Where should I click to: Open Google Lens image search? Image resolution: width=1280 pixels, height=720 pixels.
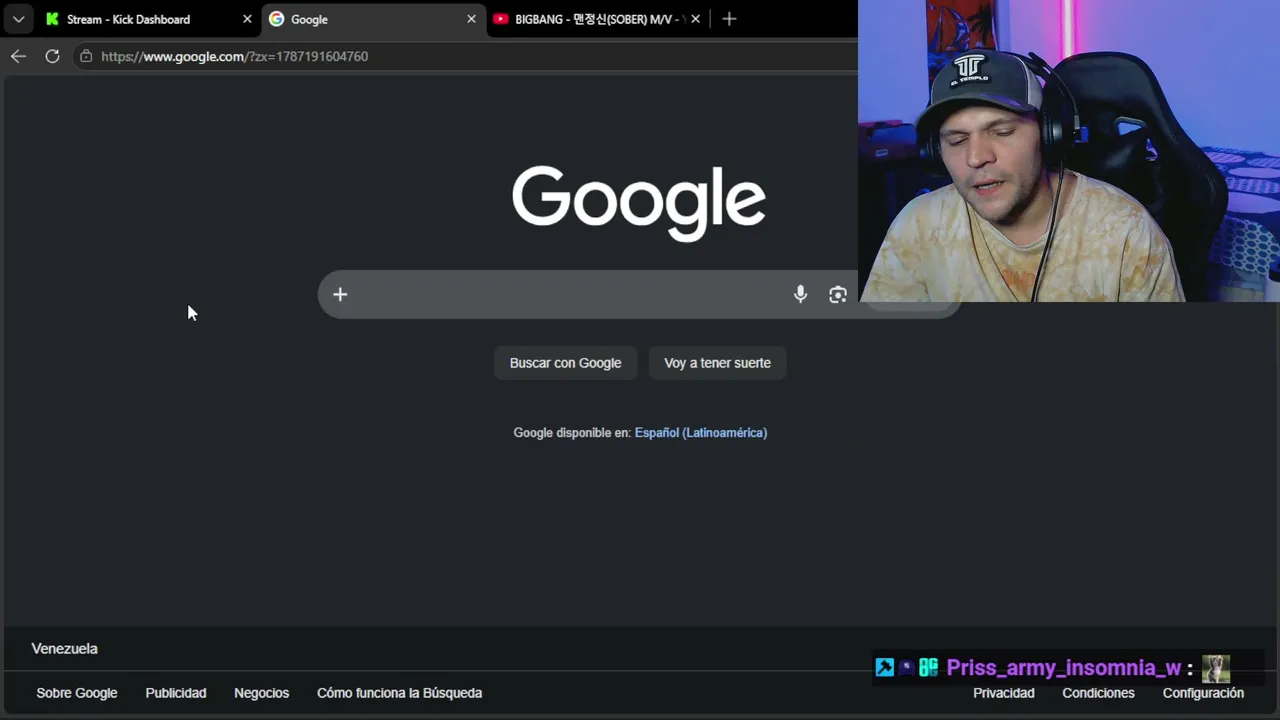coord(838,294)
